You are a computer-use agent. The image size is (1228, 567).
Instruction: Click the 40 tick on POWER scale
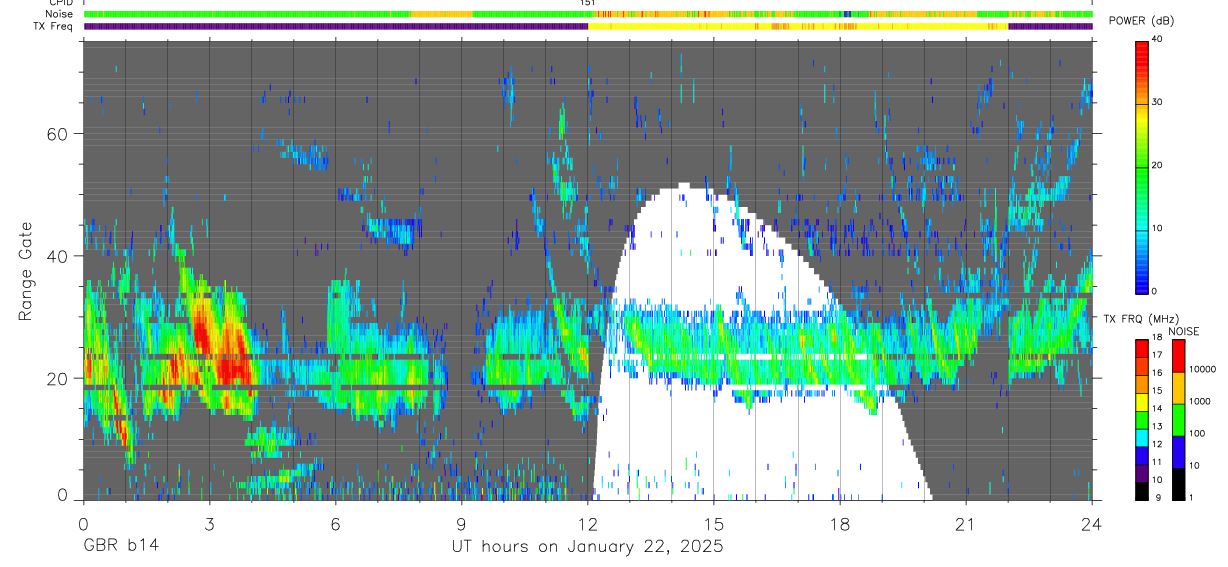coord(1159,40)
